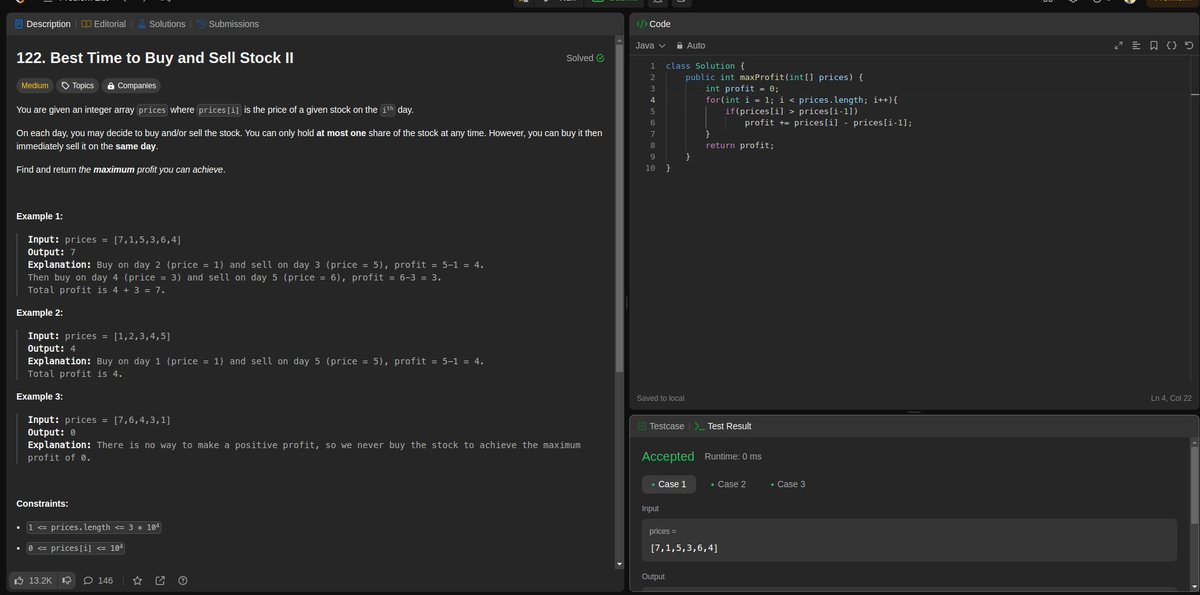Open the feedback icon below the description
Screen dimensions: 1200x595
[183, 580]
